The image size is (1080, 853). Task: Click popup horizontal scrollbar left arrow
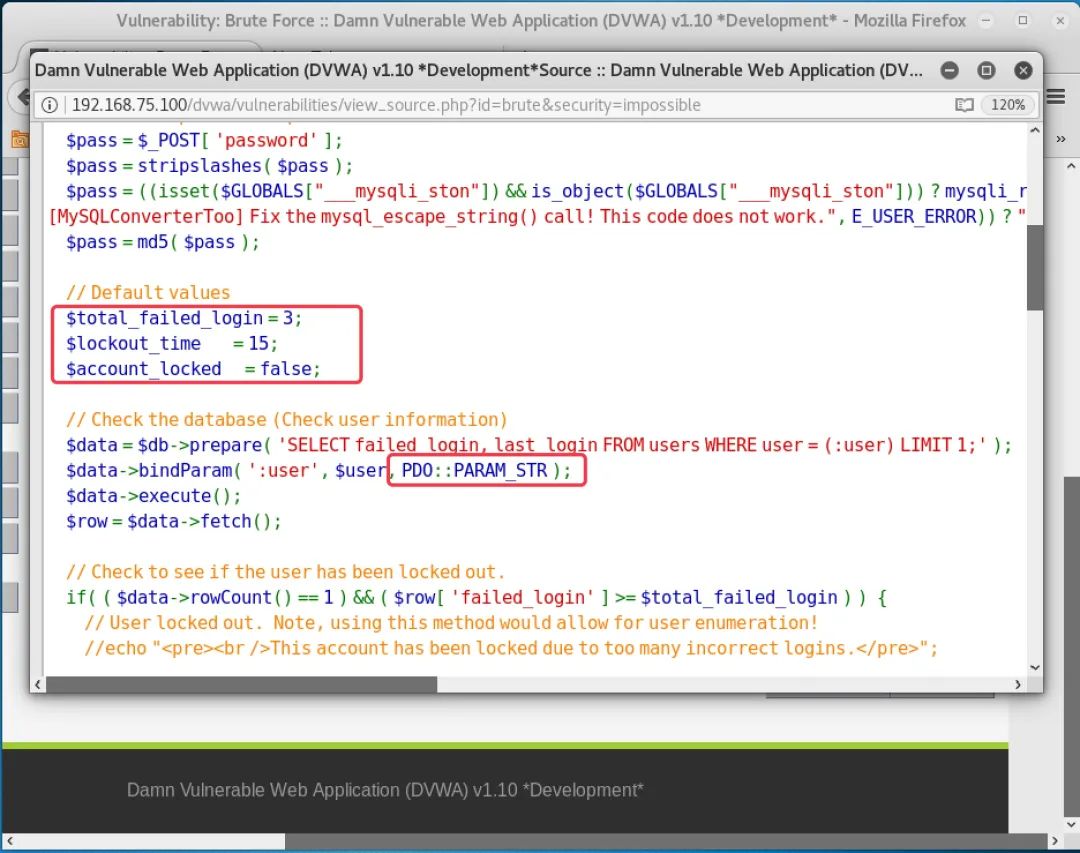tap(38, 684)
